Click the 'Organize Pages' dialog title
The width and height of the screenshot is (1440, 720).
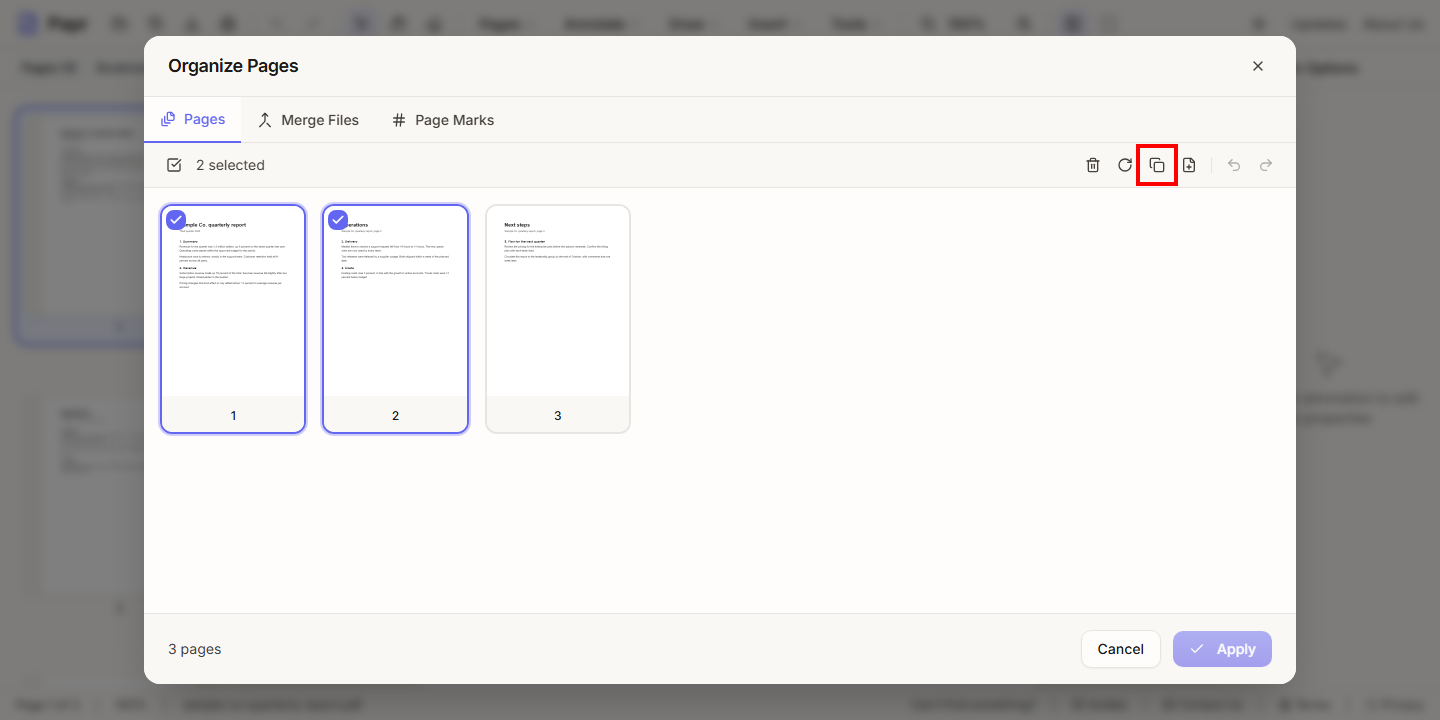[x=233, y=66]
